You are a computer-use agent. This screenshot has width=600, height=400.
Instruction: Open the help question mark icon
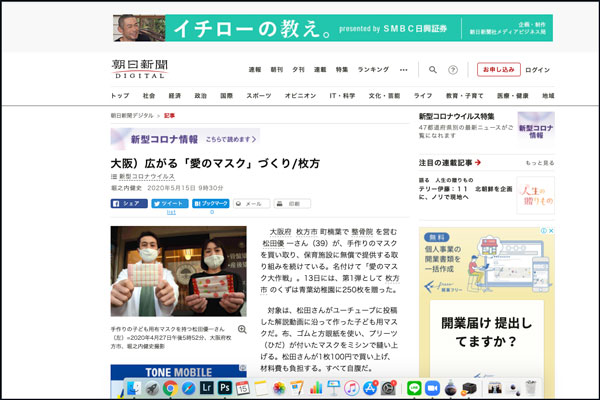tap(453, 70)
